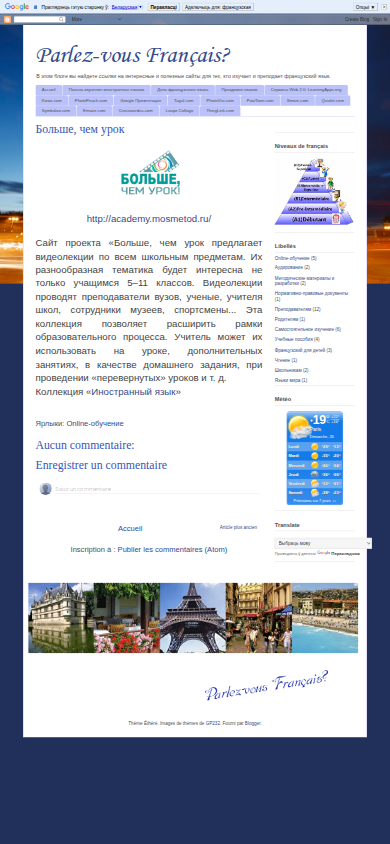Open the academy.mosmetod.ru link
390x844 pixels.
[x=149, y=219]
